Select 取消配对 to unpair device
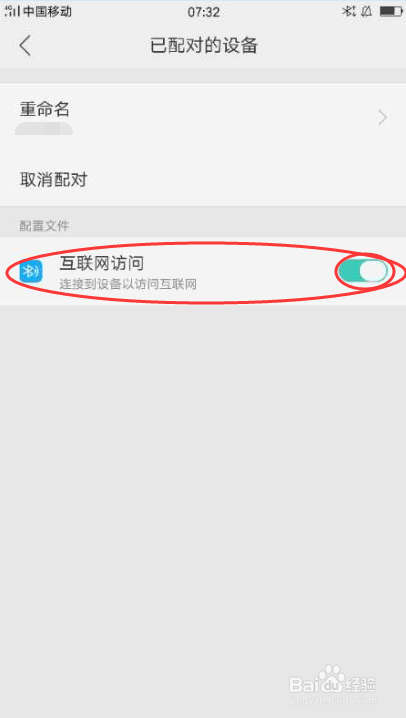The width and height of the screenshot is (406, 718). coord(203,180)
